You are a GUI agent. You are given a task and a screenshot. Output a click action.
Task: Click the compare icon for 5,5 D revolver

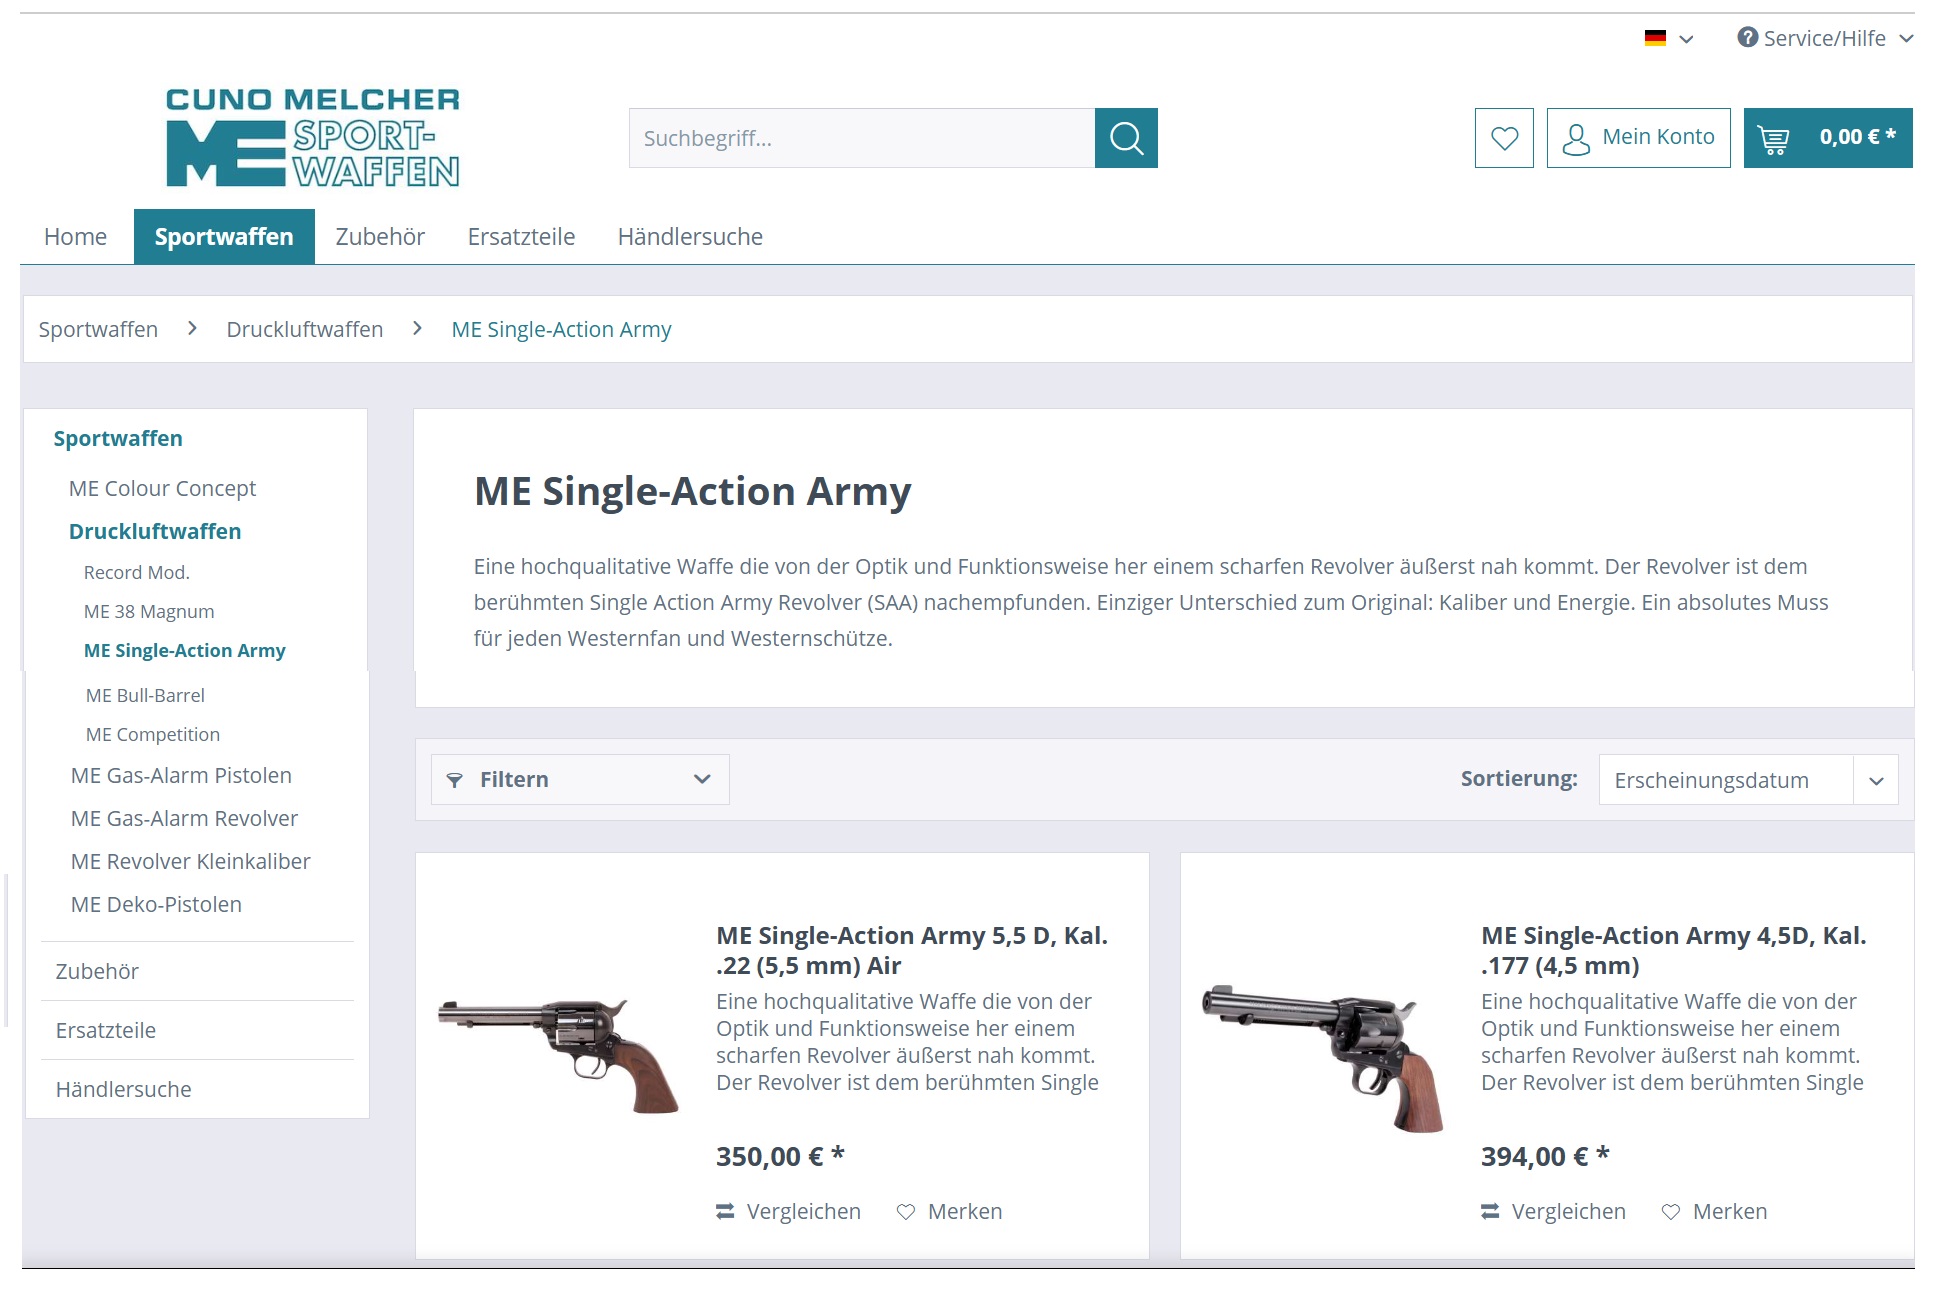725,1211
